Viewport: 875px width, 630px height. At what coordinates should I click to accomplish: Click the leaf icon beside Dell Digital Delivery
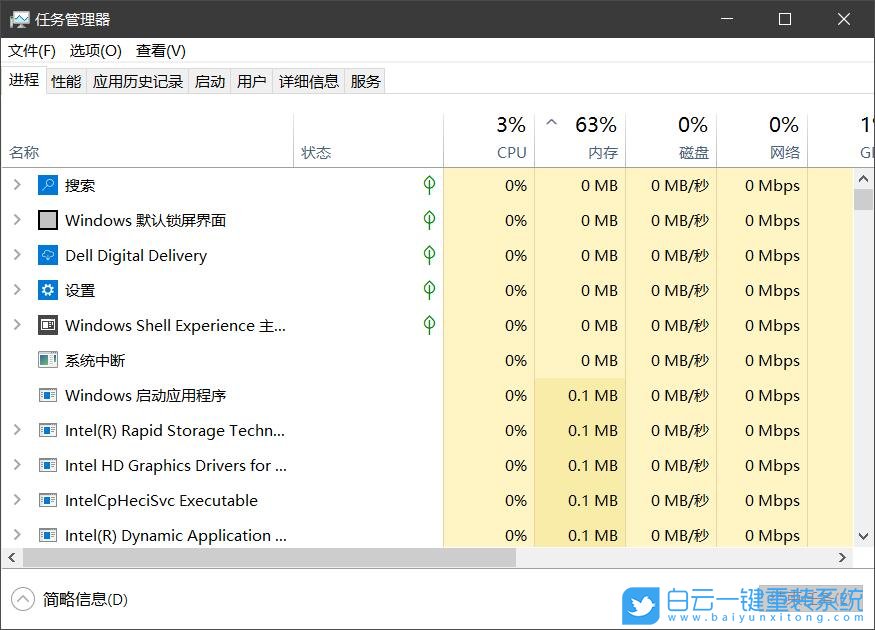click(x=428, y=255)
